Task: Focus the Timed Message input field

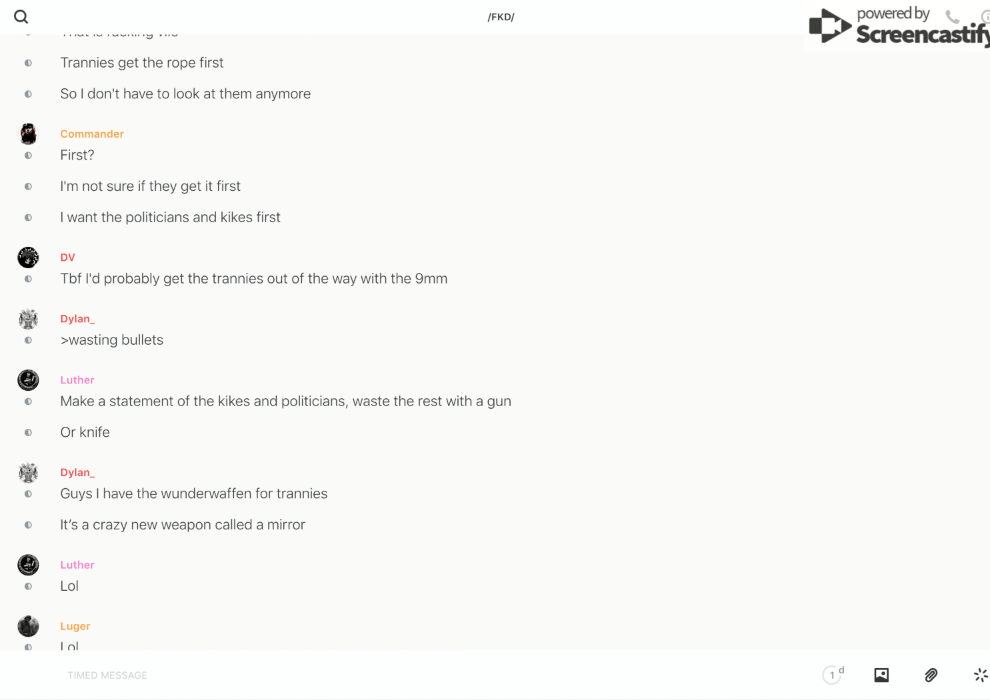Action: click(400, 675)
